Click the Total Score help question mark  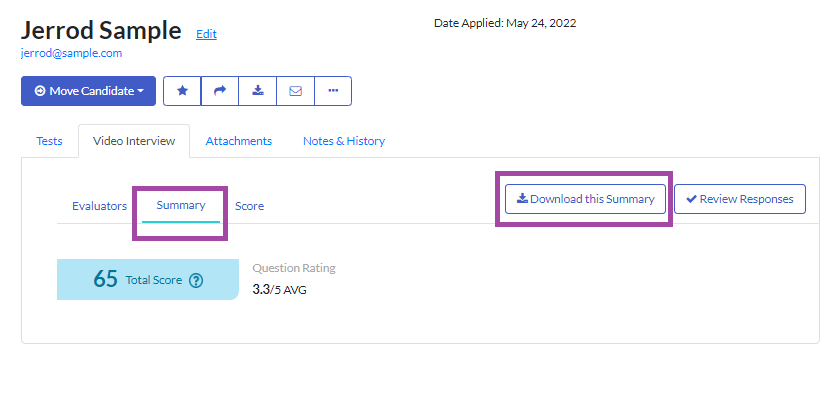pyautogui.click(x=196, y=280)
